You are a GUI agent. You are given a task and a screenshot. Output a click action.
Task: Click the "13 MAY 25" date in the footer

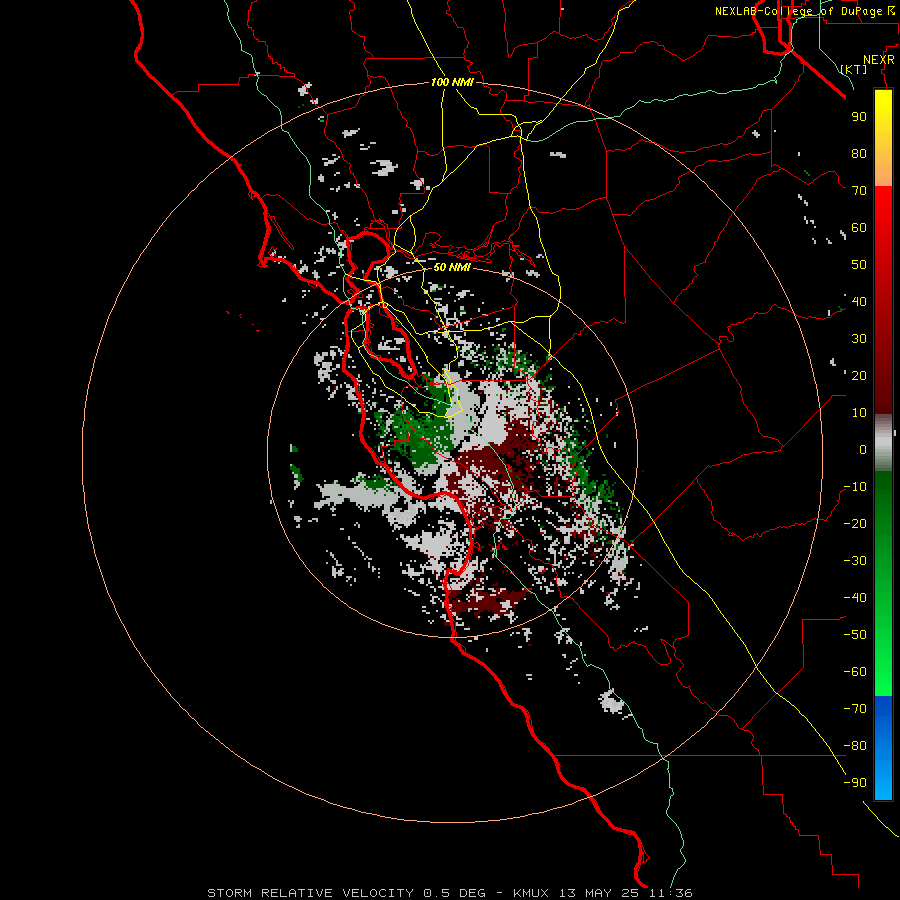599,893
